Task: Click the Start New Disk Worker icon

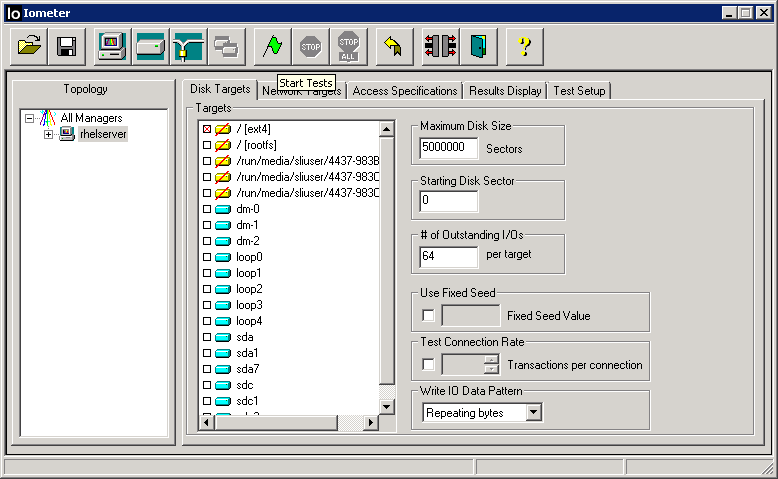Action: [150, 46]
